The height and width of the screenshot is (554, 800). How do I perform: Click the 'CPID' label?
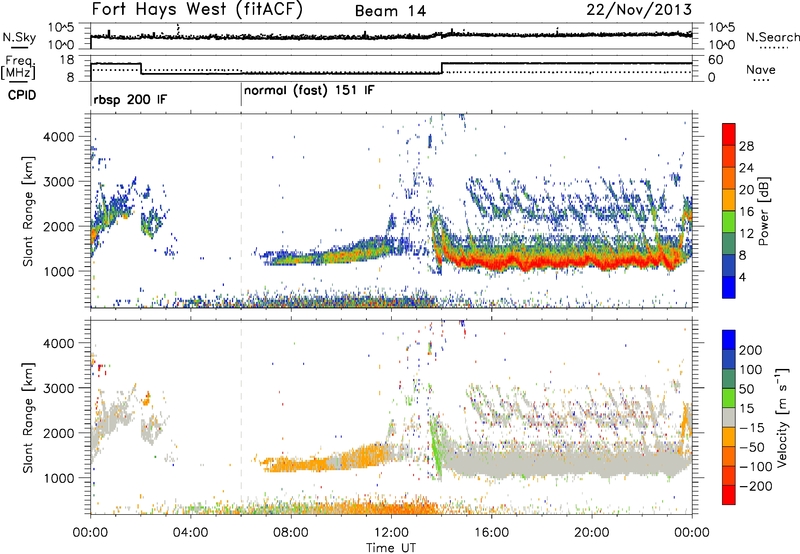coord(22,95)
